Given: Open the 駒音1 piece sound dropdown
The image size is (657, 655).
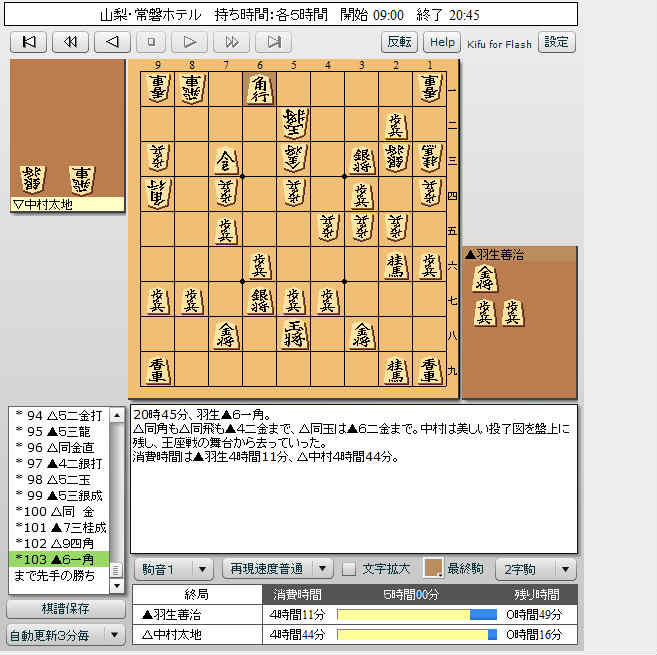Looking at the screenshot, I should point(174,569).
